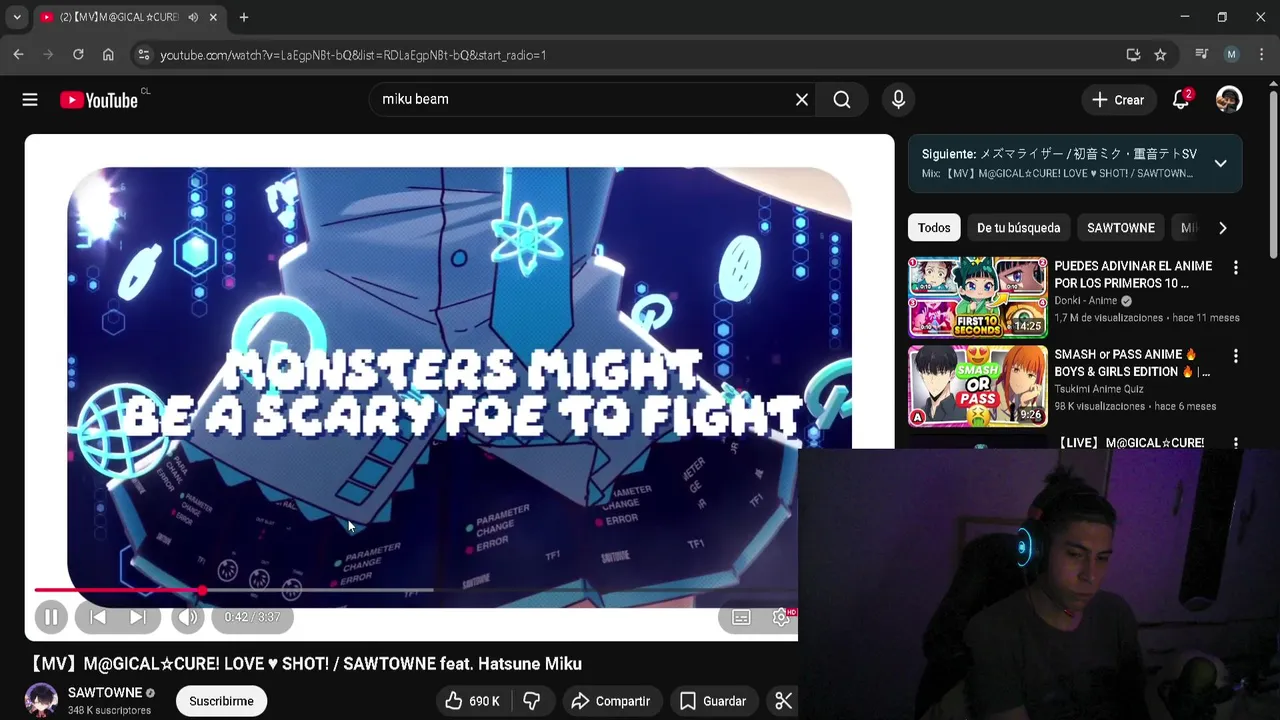Screen dimensions: 1280x720
Task: Open the YouTube guide hamburger menu
Action: [x=30, y=99]
